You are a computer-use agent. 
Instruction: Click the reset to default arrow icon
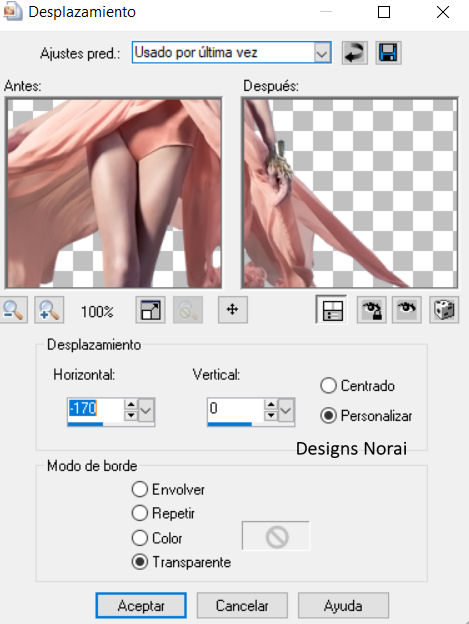(x=354, y=53)
